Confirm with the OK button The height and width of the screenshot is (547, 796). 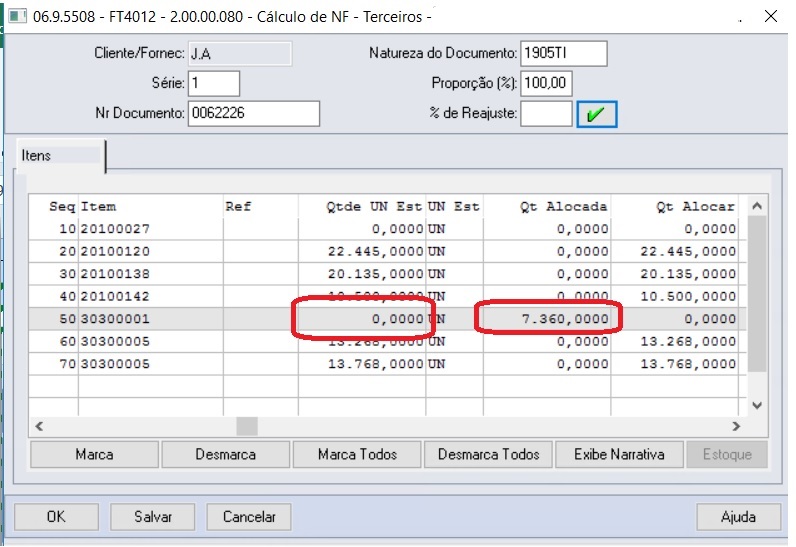(x=56, y=517)
